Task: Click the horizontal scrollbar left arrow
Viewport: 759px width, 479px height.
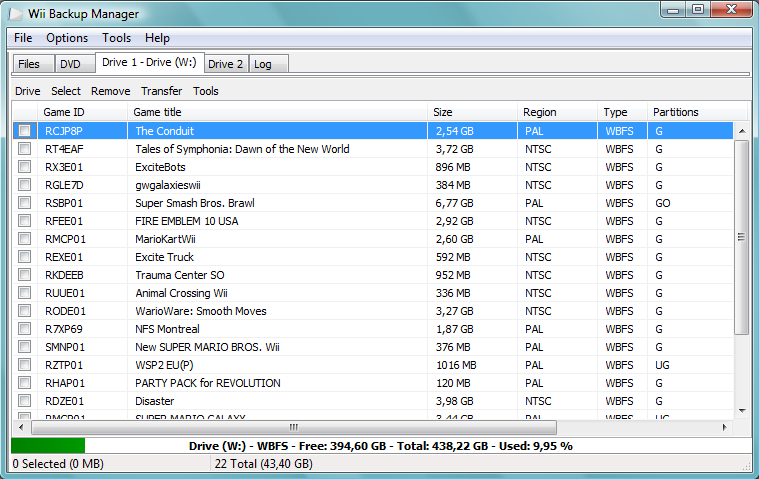Action: point(21,427)
